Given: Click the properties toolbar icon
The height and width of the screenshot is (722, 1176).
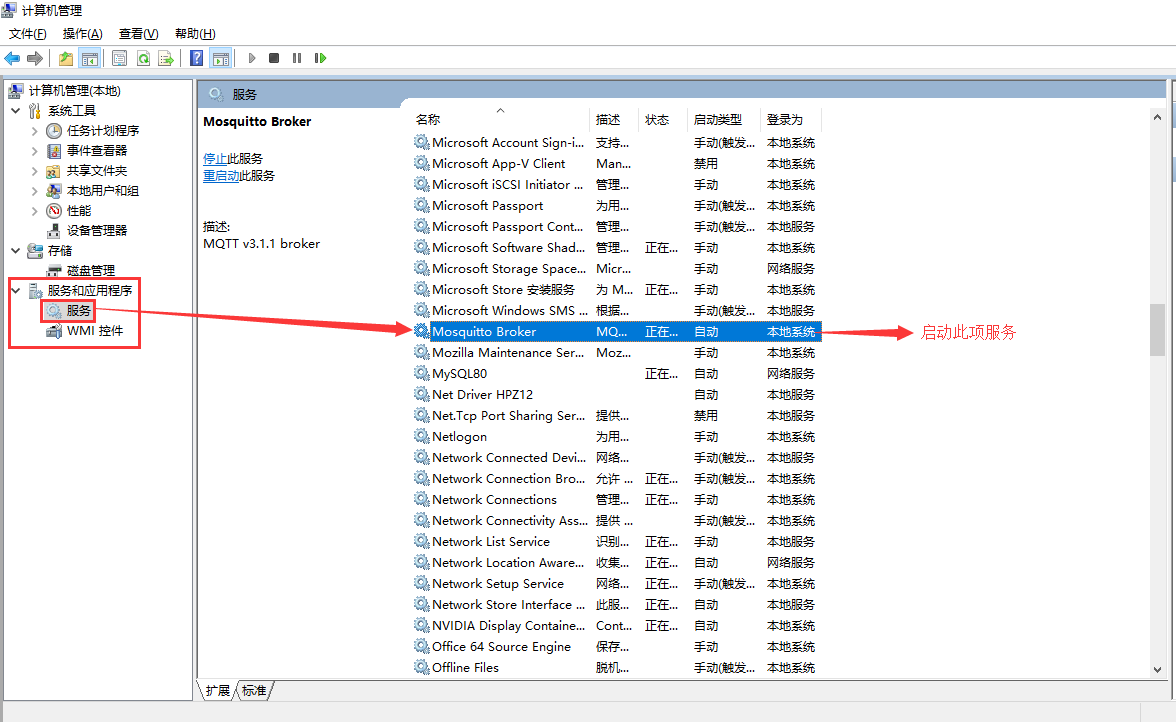Looking at the screenshot, I should tap(119, 57).
